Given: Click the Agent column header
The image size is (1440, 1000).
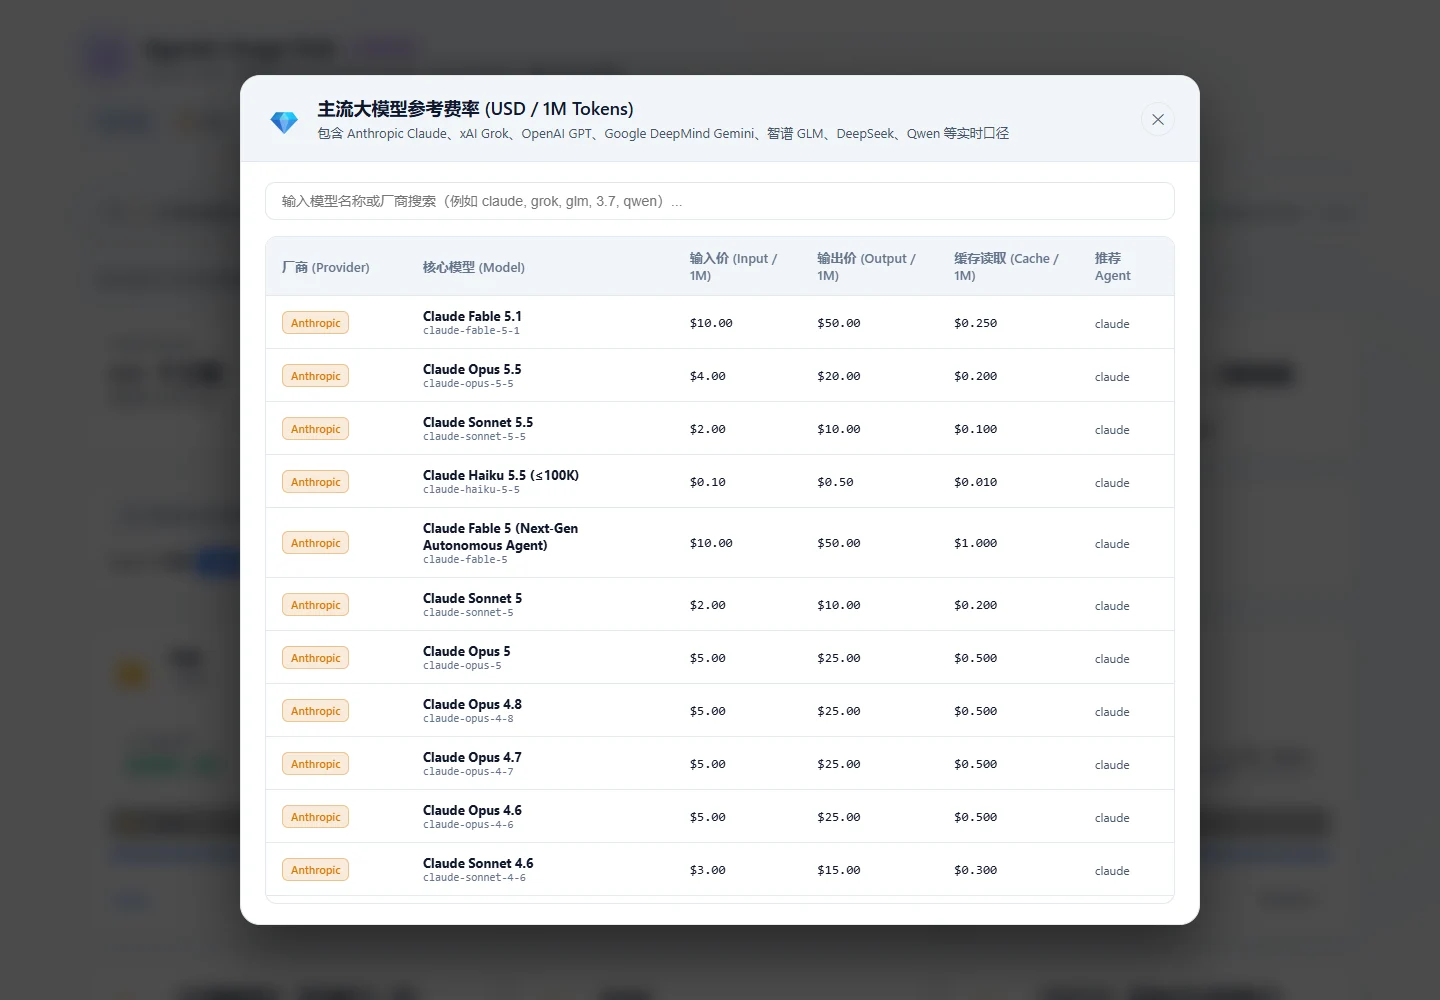Looking at the screenshot, I should coord(1113,267).
